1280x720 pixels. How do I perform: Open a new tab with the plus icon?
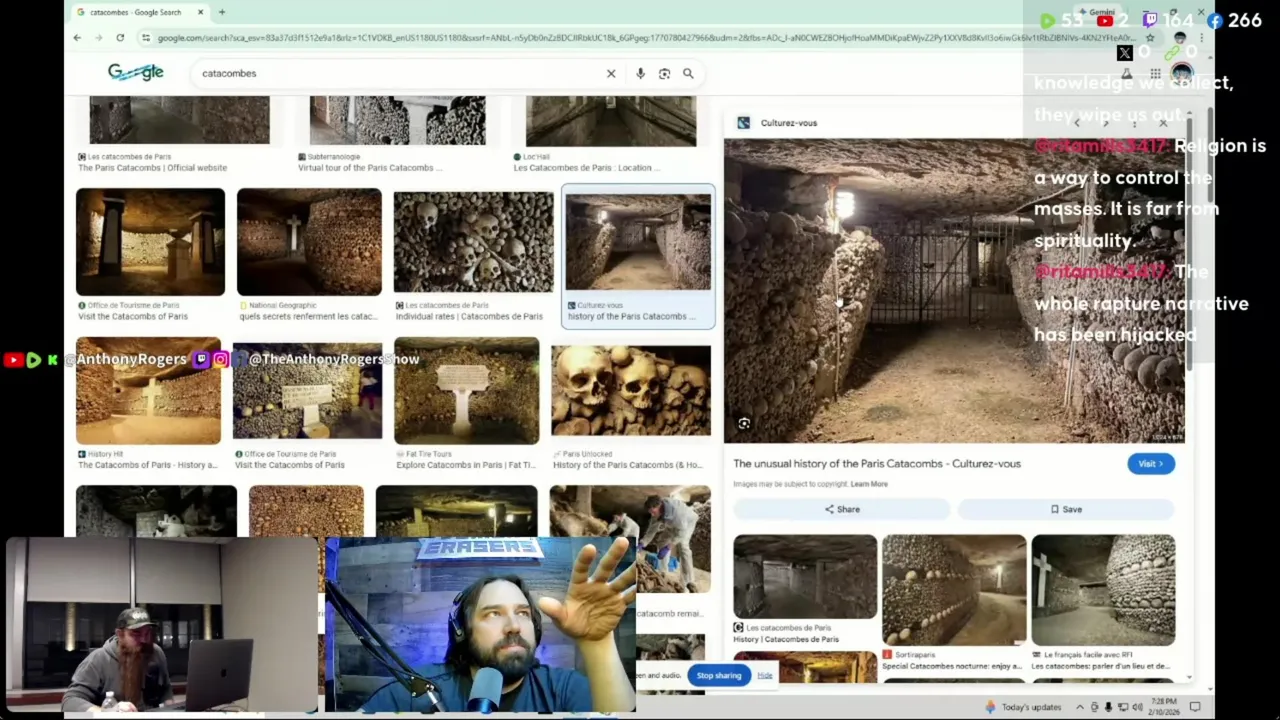tap(221, 12)
